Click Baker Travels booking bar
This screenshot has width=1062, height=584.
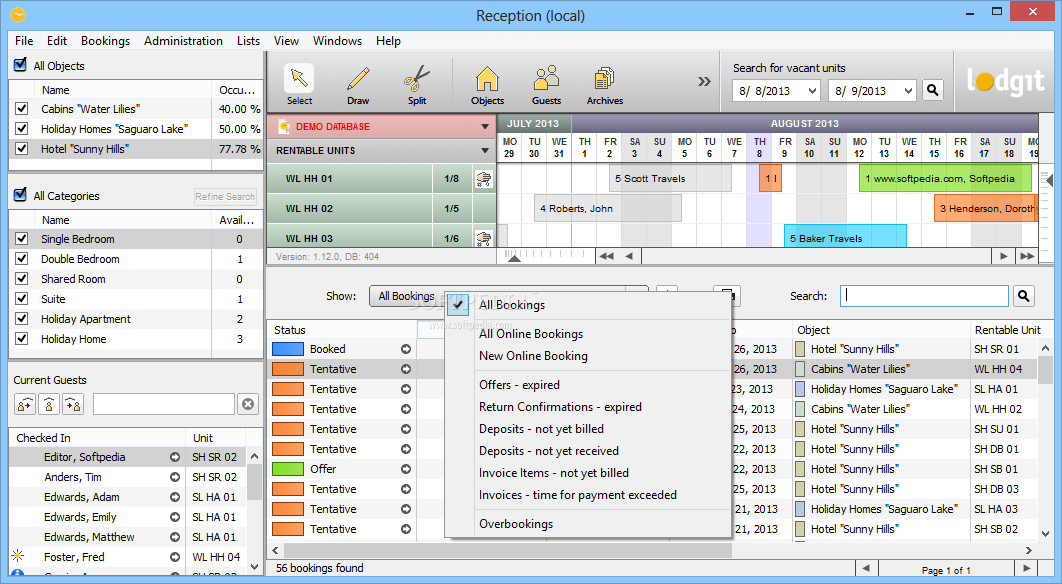[x=845, y=236]
